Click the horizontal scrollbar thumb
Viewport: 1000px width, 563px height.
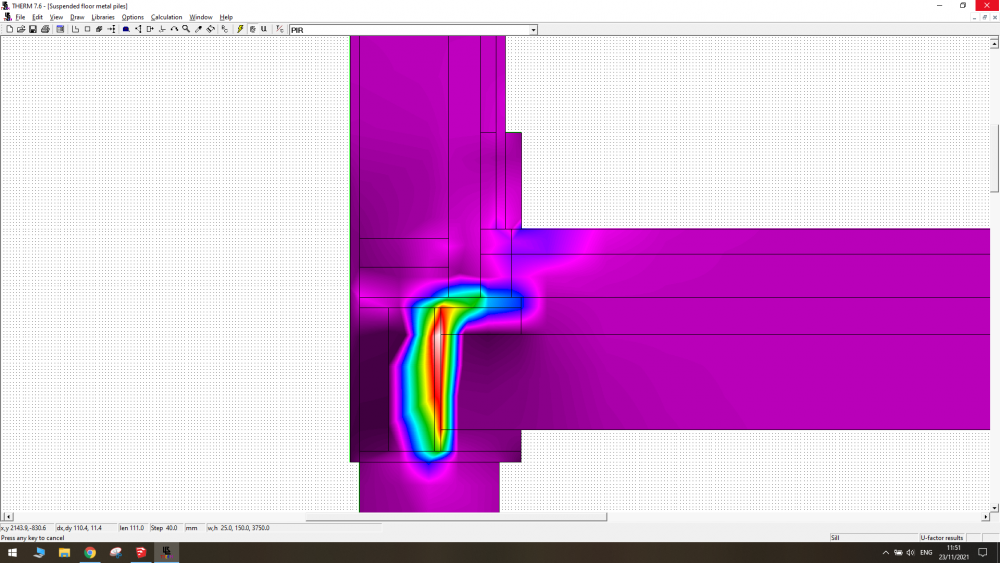[456, 516]
